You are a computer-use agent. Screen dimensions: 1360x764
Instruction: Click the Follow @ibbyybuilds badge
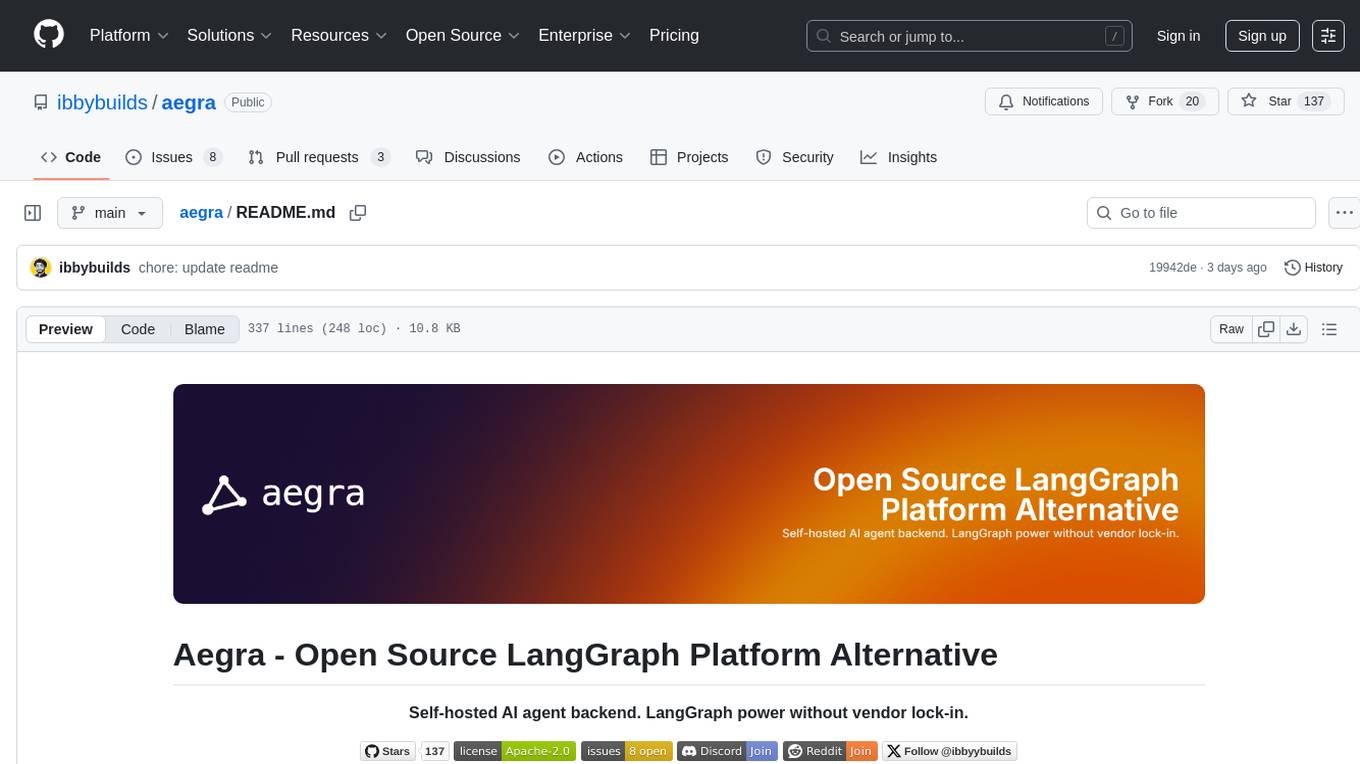(x=949, y=751)
